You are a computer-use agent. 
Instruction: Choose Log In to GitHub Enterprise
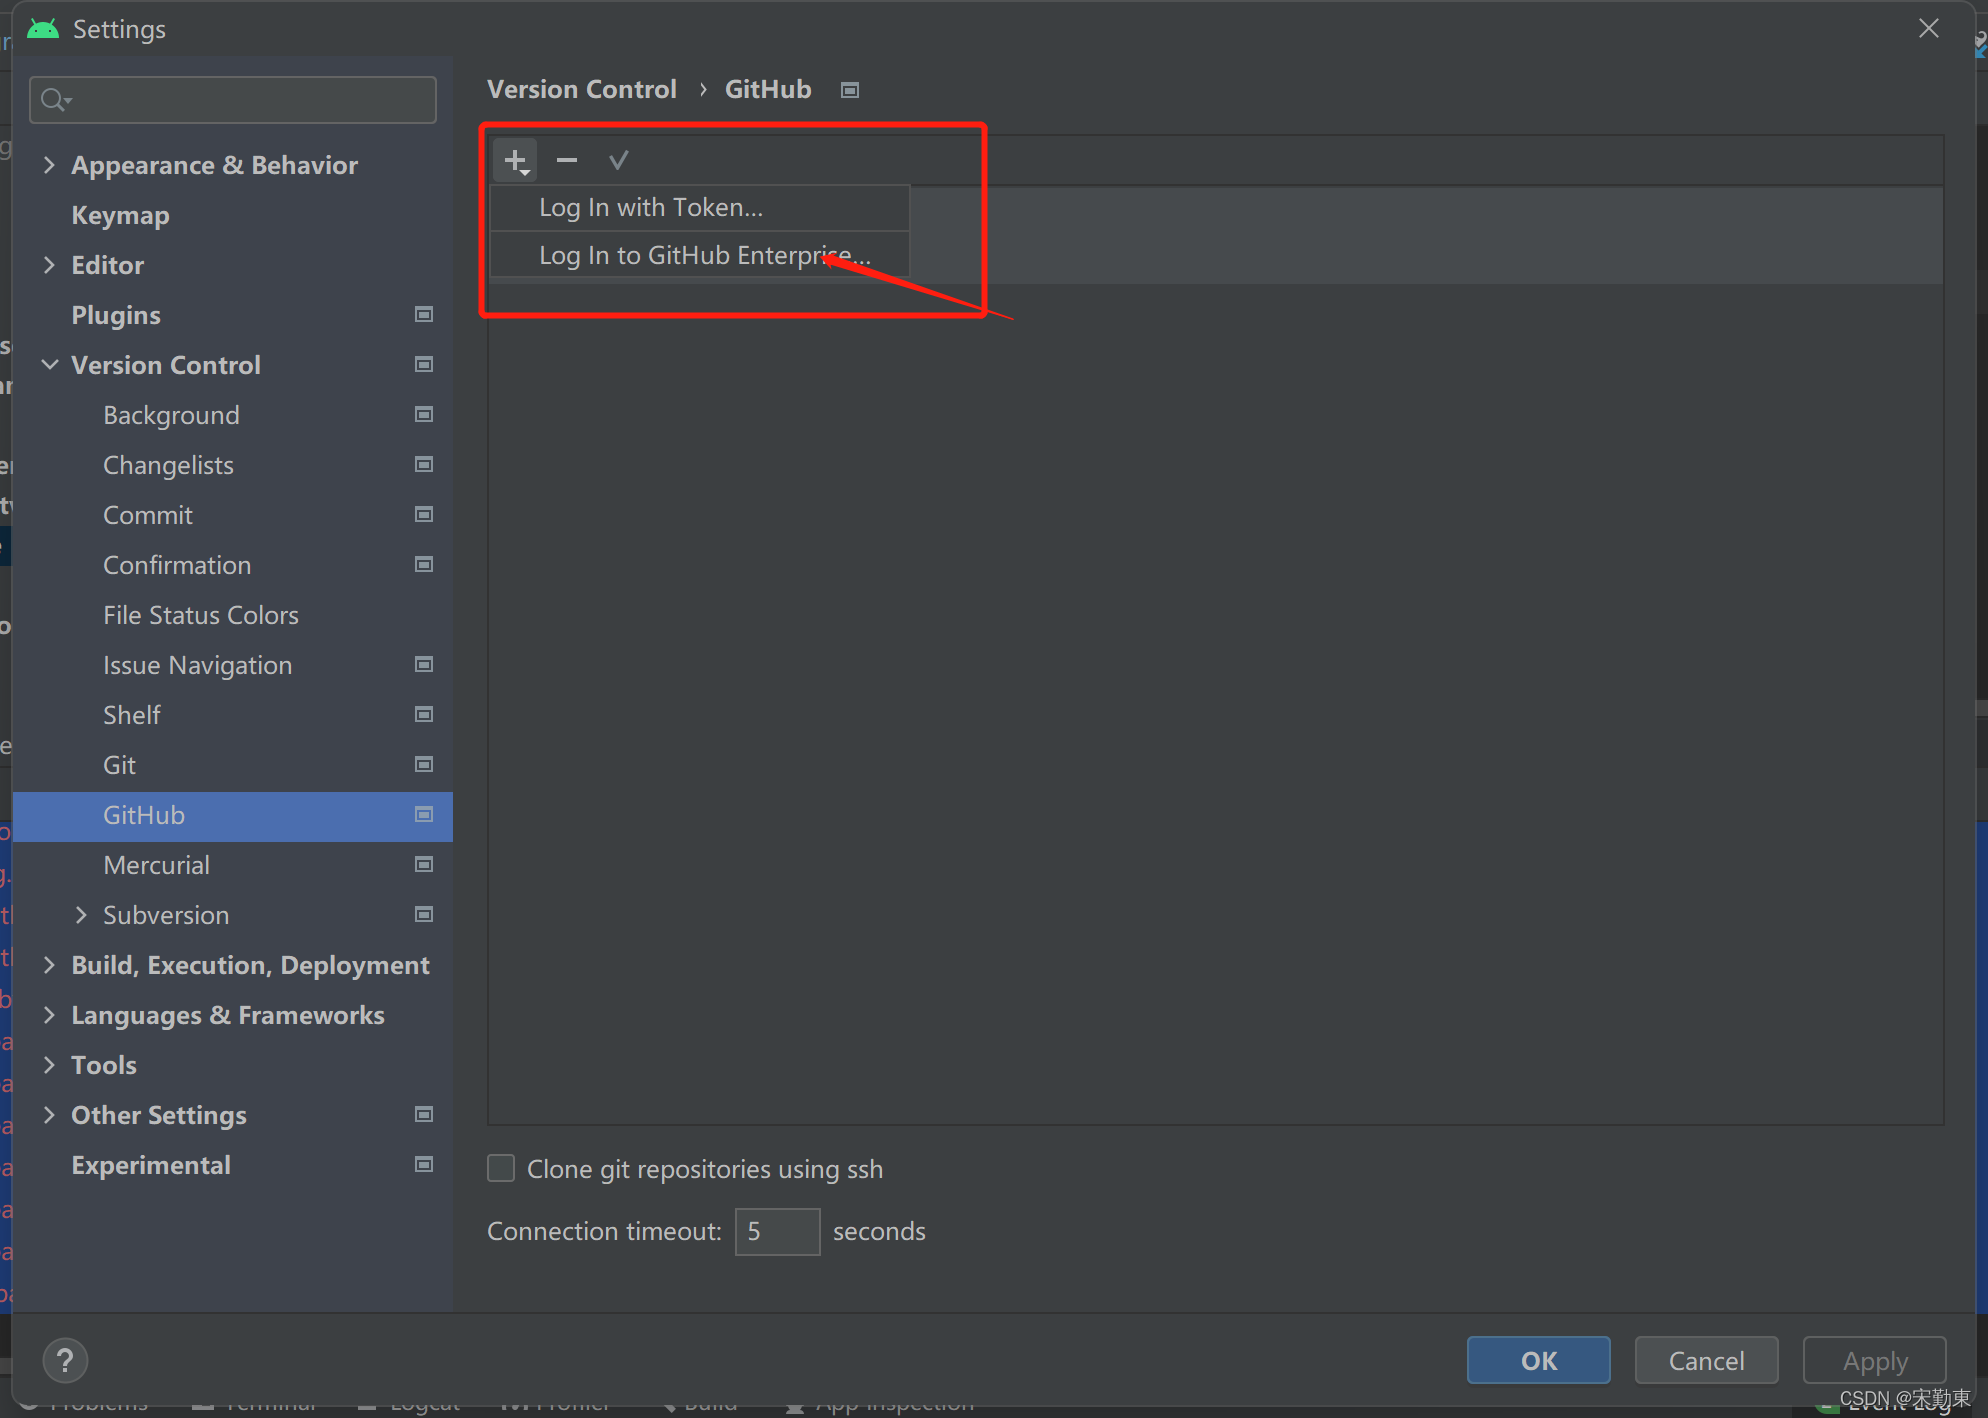coord(700,255)
